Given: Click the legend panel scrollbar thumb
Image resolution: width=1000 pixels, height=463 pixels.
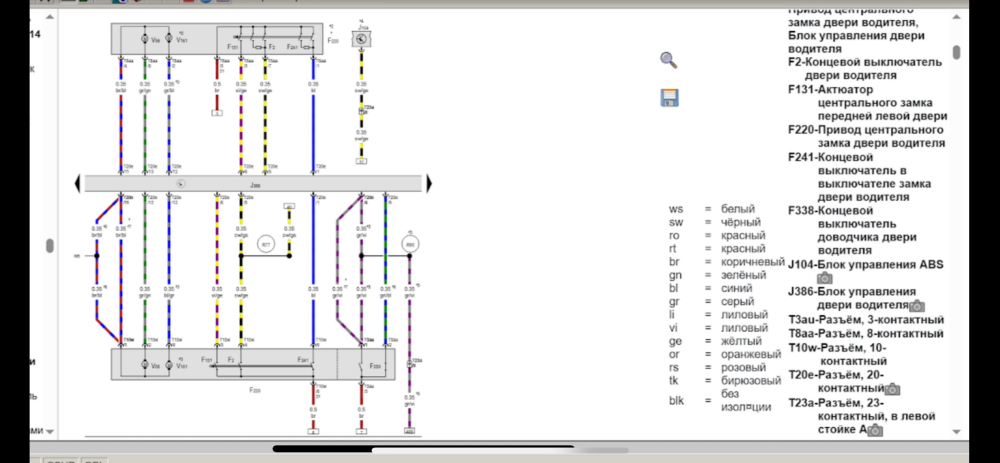Looking at the screenshot, I should click(957, 52).
